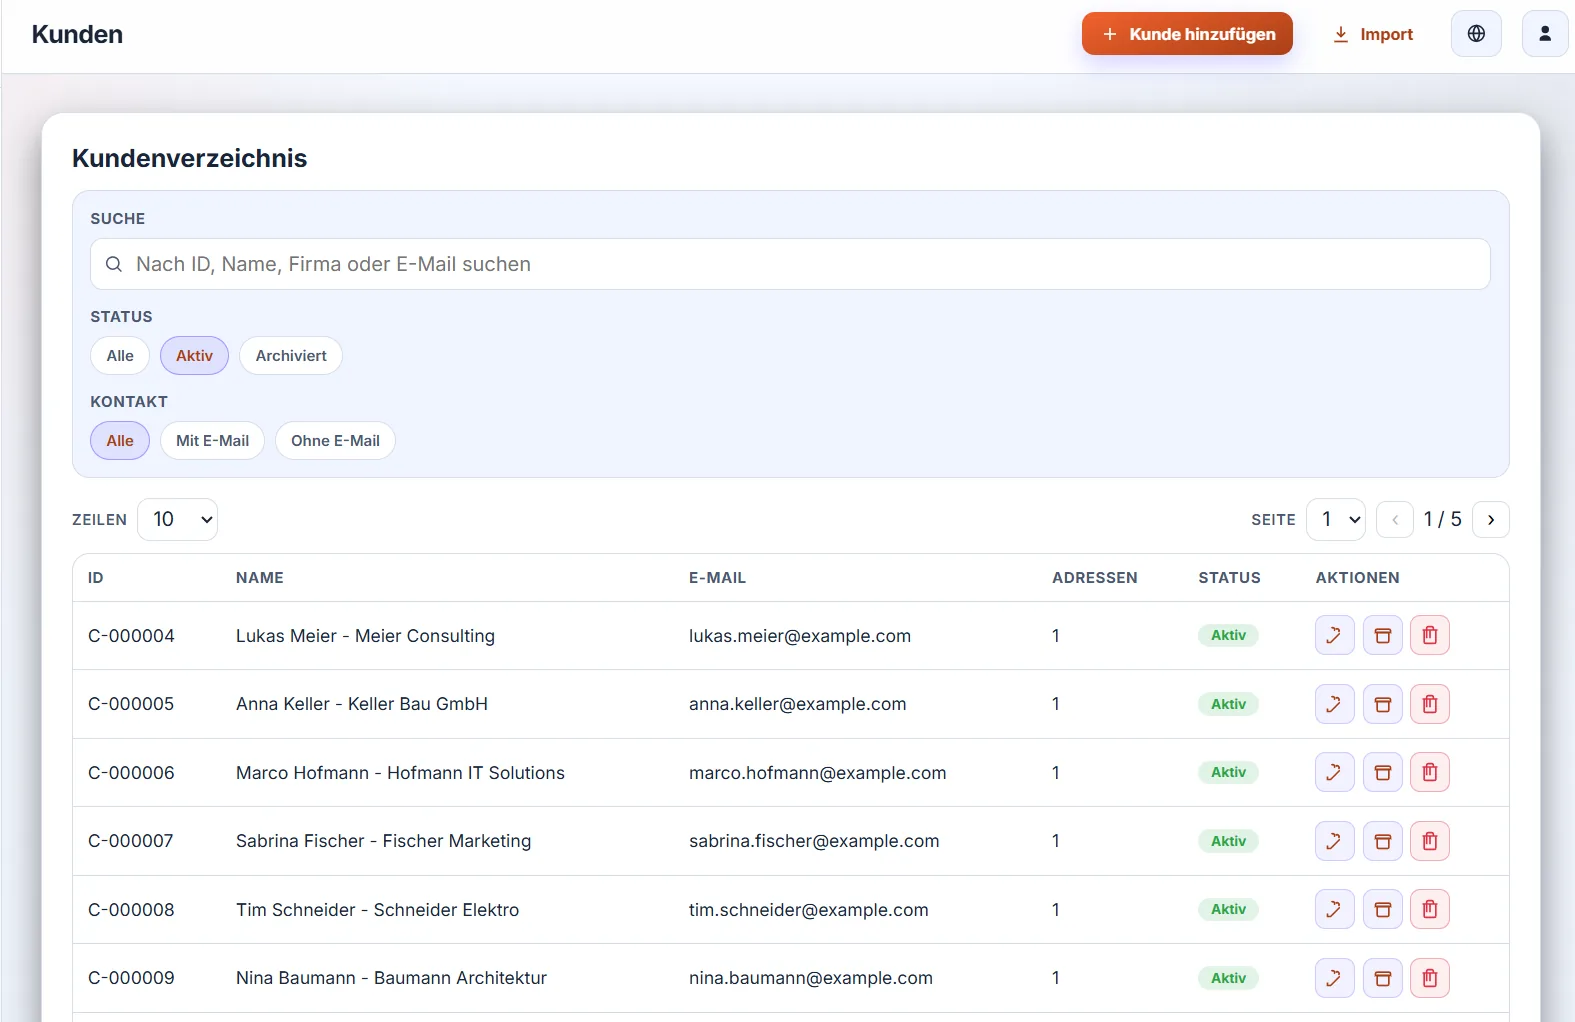
Task: Go to the previous page
Action: click(x=1395, y=520)
